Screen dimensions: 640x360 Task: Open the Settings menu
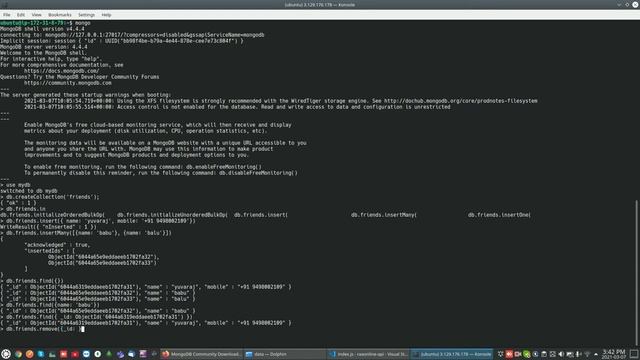86,15
